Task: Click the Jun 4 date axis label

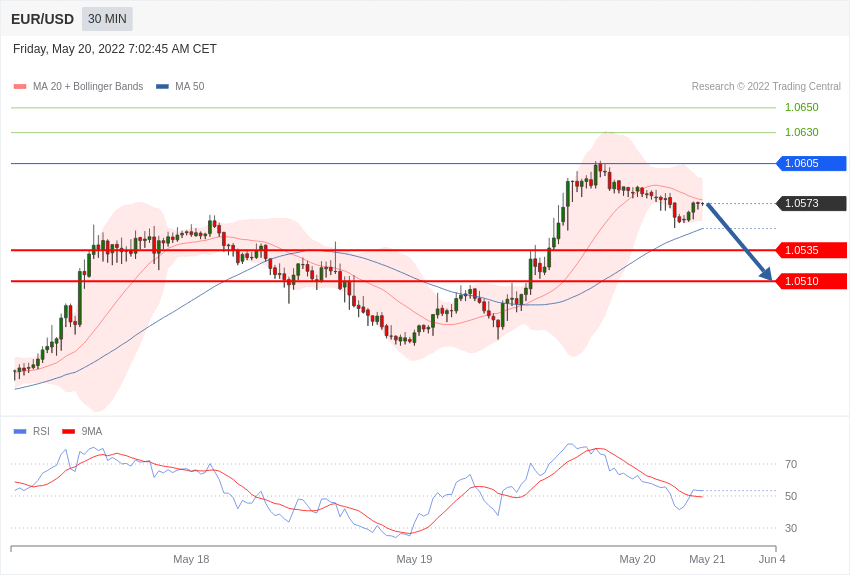Action: pos(772,559)
